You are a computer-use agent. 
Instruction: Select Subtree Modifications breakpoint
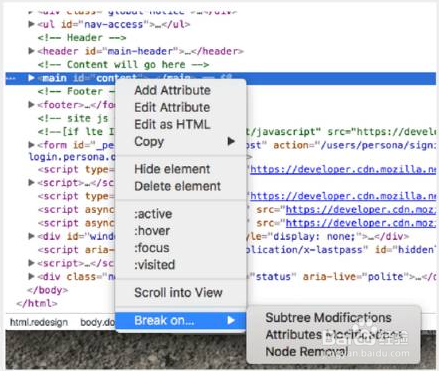tap(328, 318)
